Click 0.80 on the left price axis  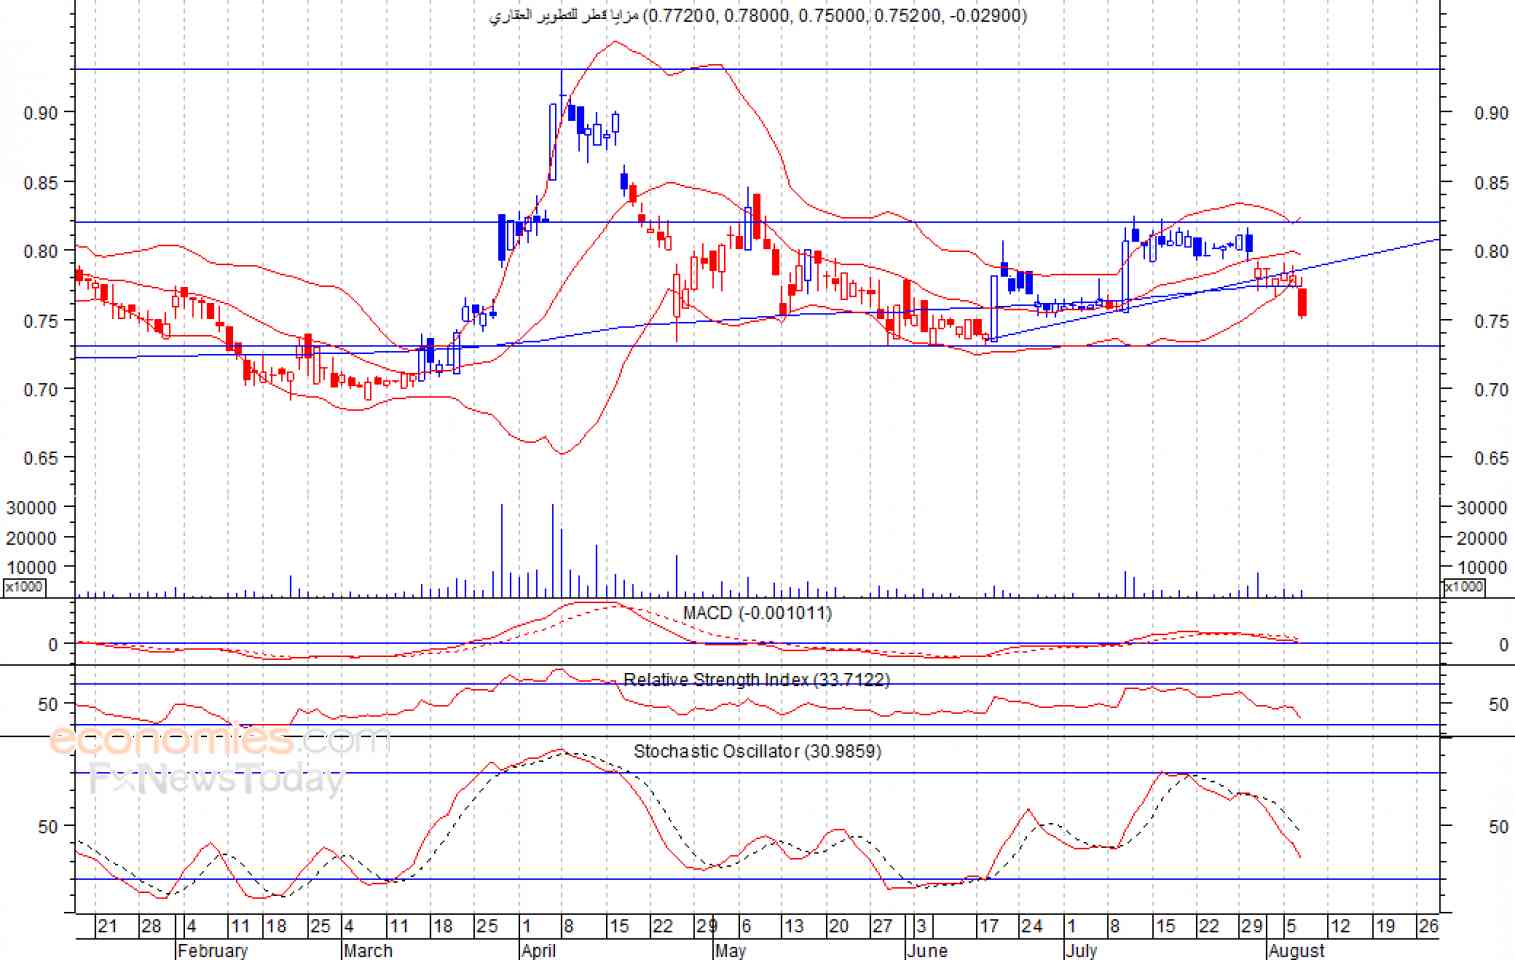pyautogui.click(x=41, y=251)
